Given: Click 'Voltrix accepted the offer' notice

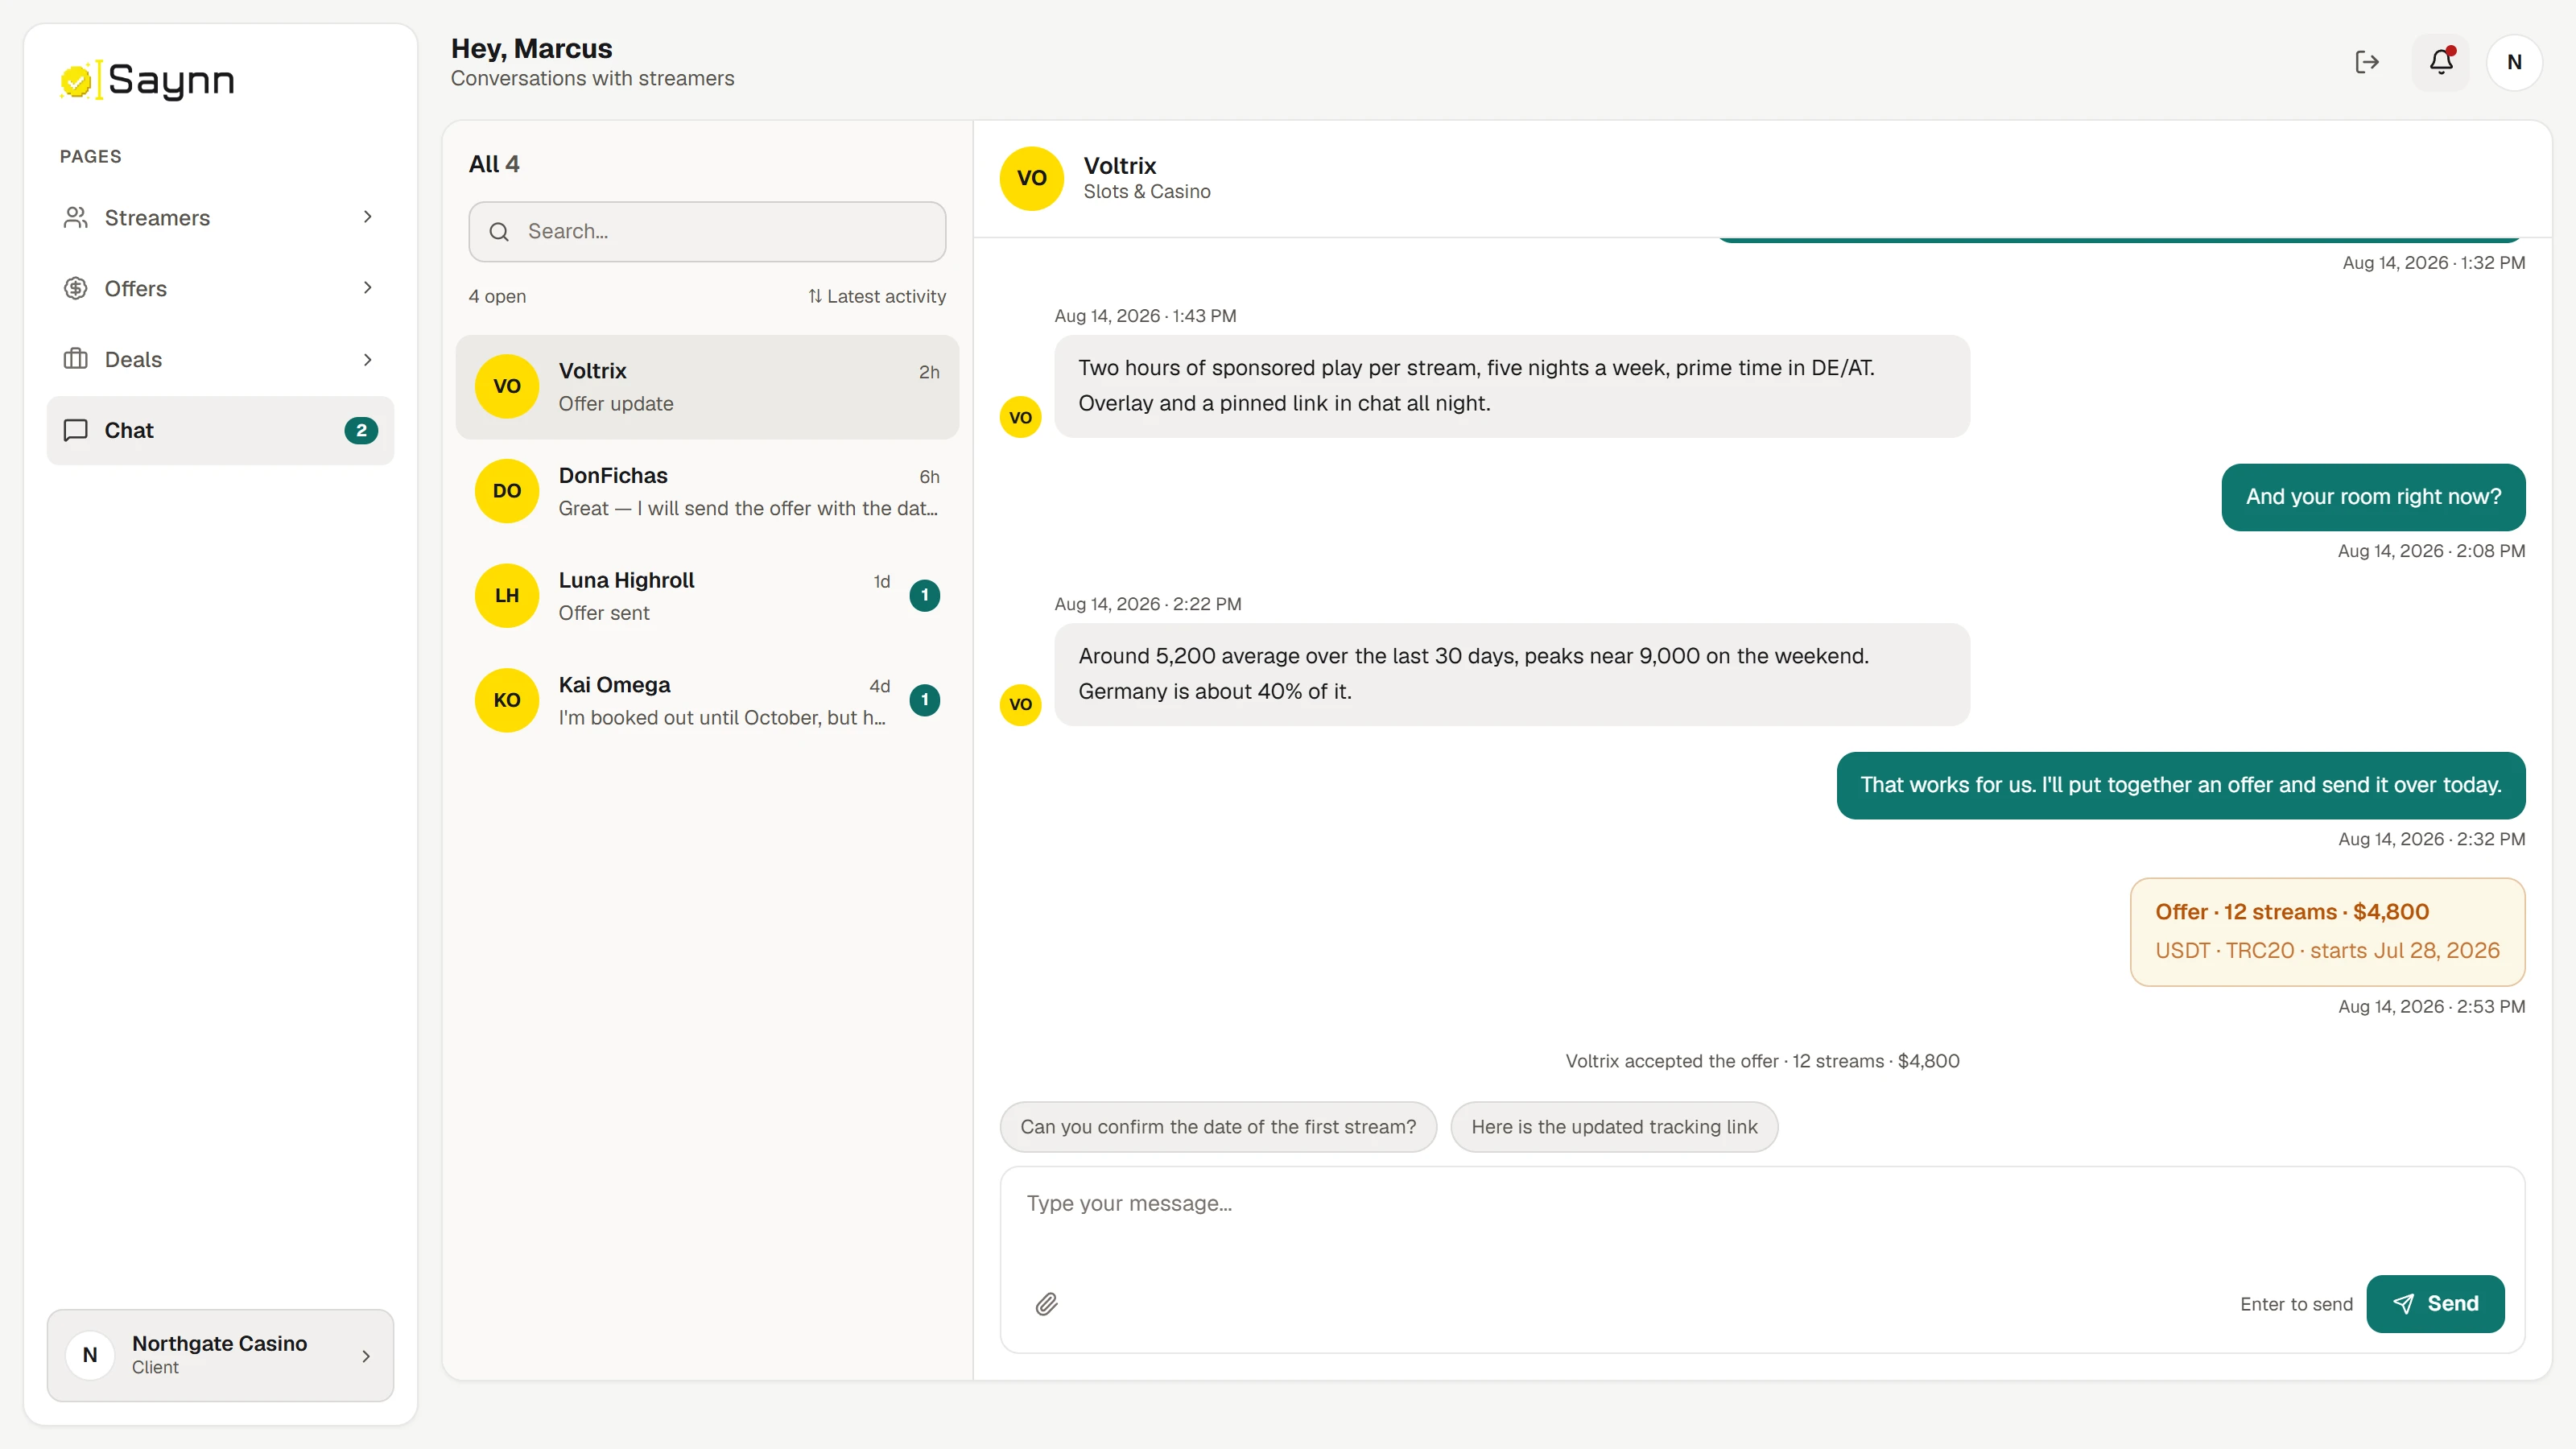Looking at the screenshot, I should 1762,1061.
